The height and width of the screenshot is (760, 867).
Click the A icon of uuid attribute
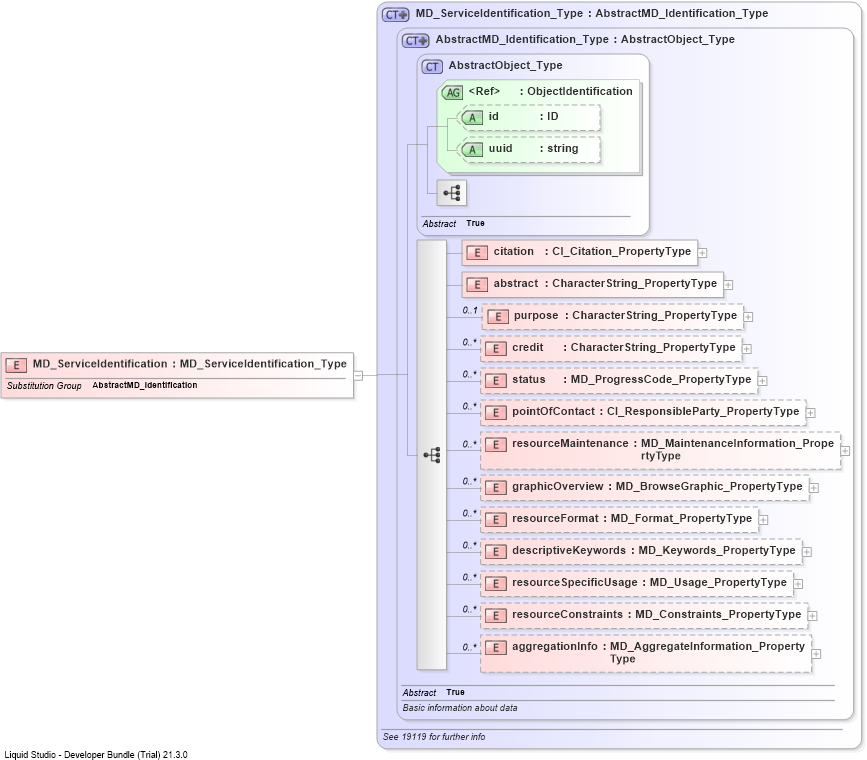click(x=472, y=150)
